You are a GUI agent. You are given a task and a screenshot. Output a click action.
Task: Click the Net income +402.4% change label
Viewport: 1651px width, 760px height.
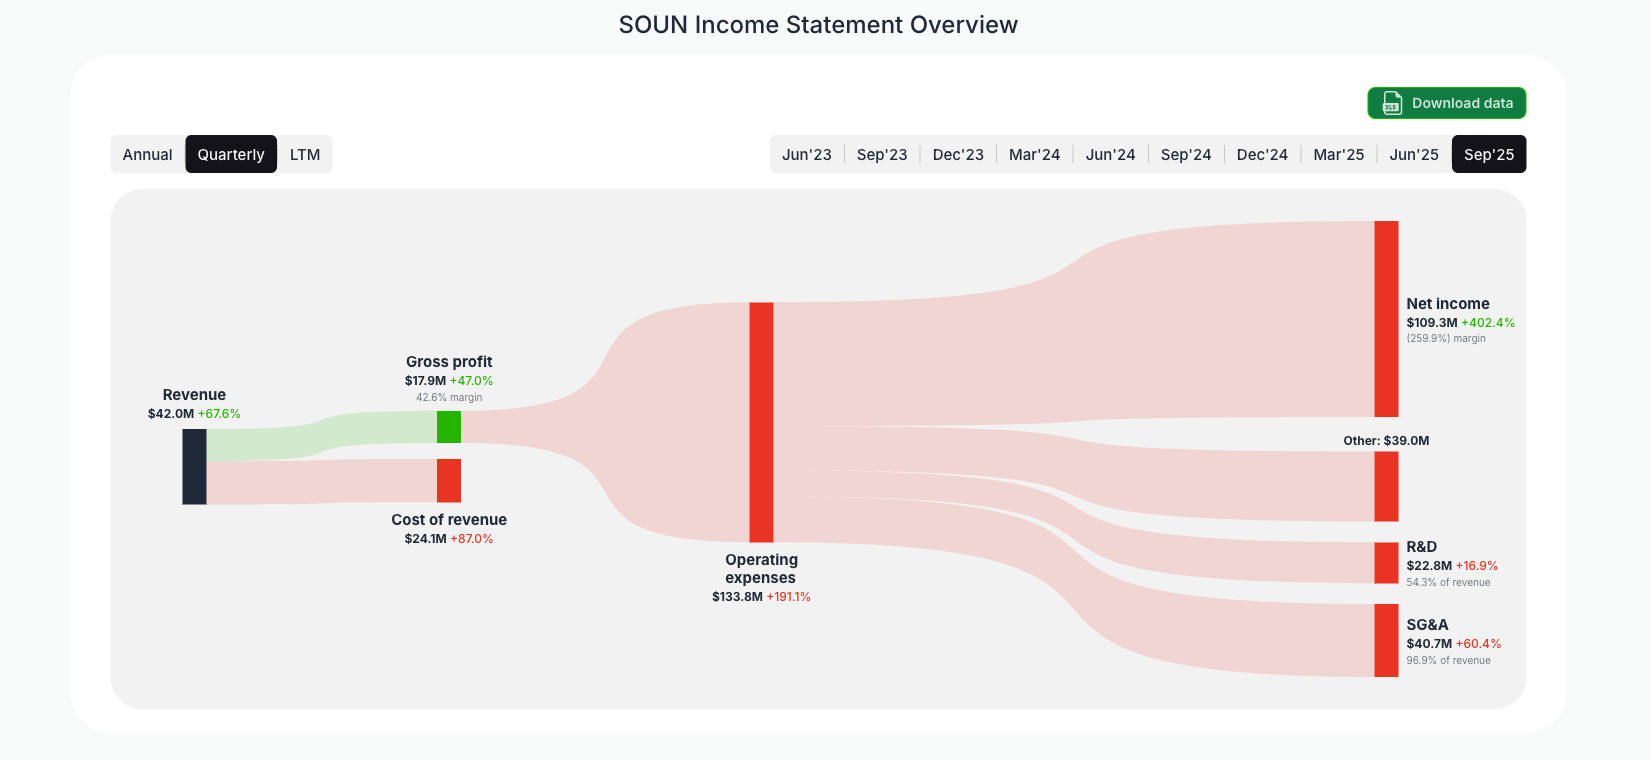pyautogui.click(x=1487, y=322)
